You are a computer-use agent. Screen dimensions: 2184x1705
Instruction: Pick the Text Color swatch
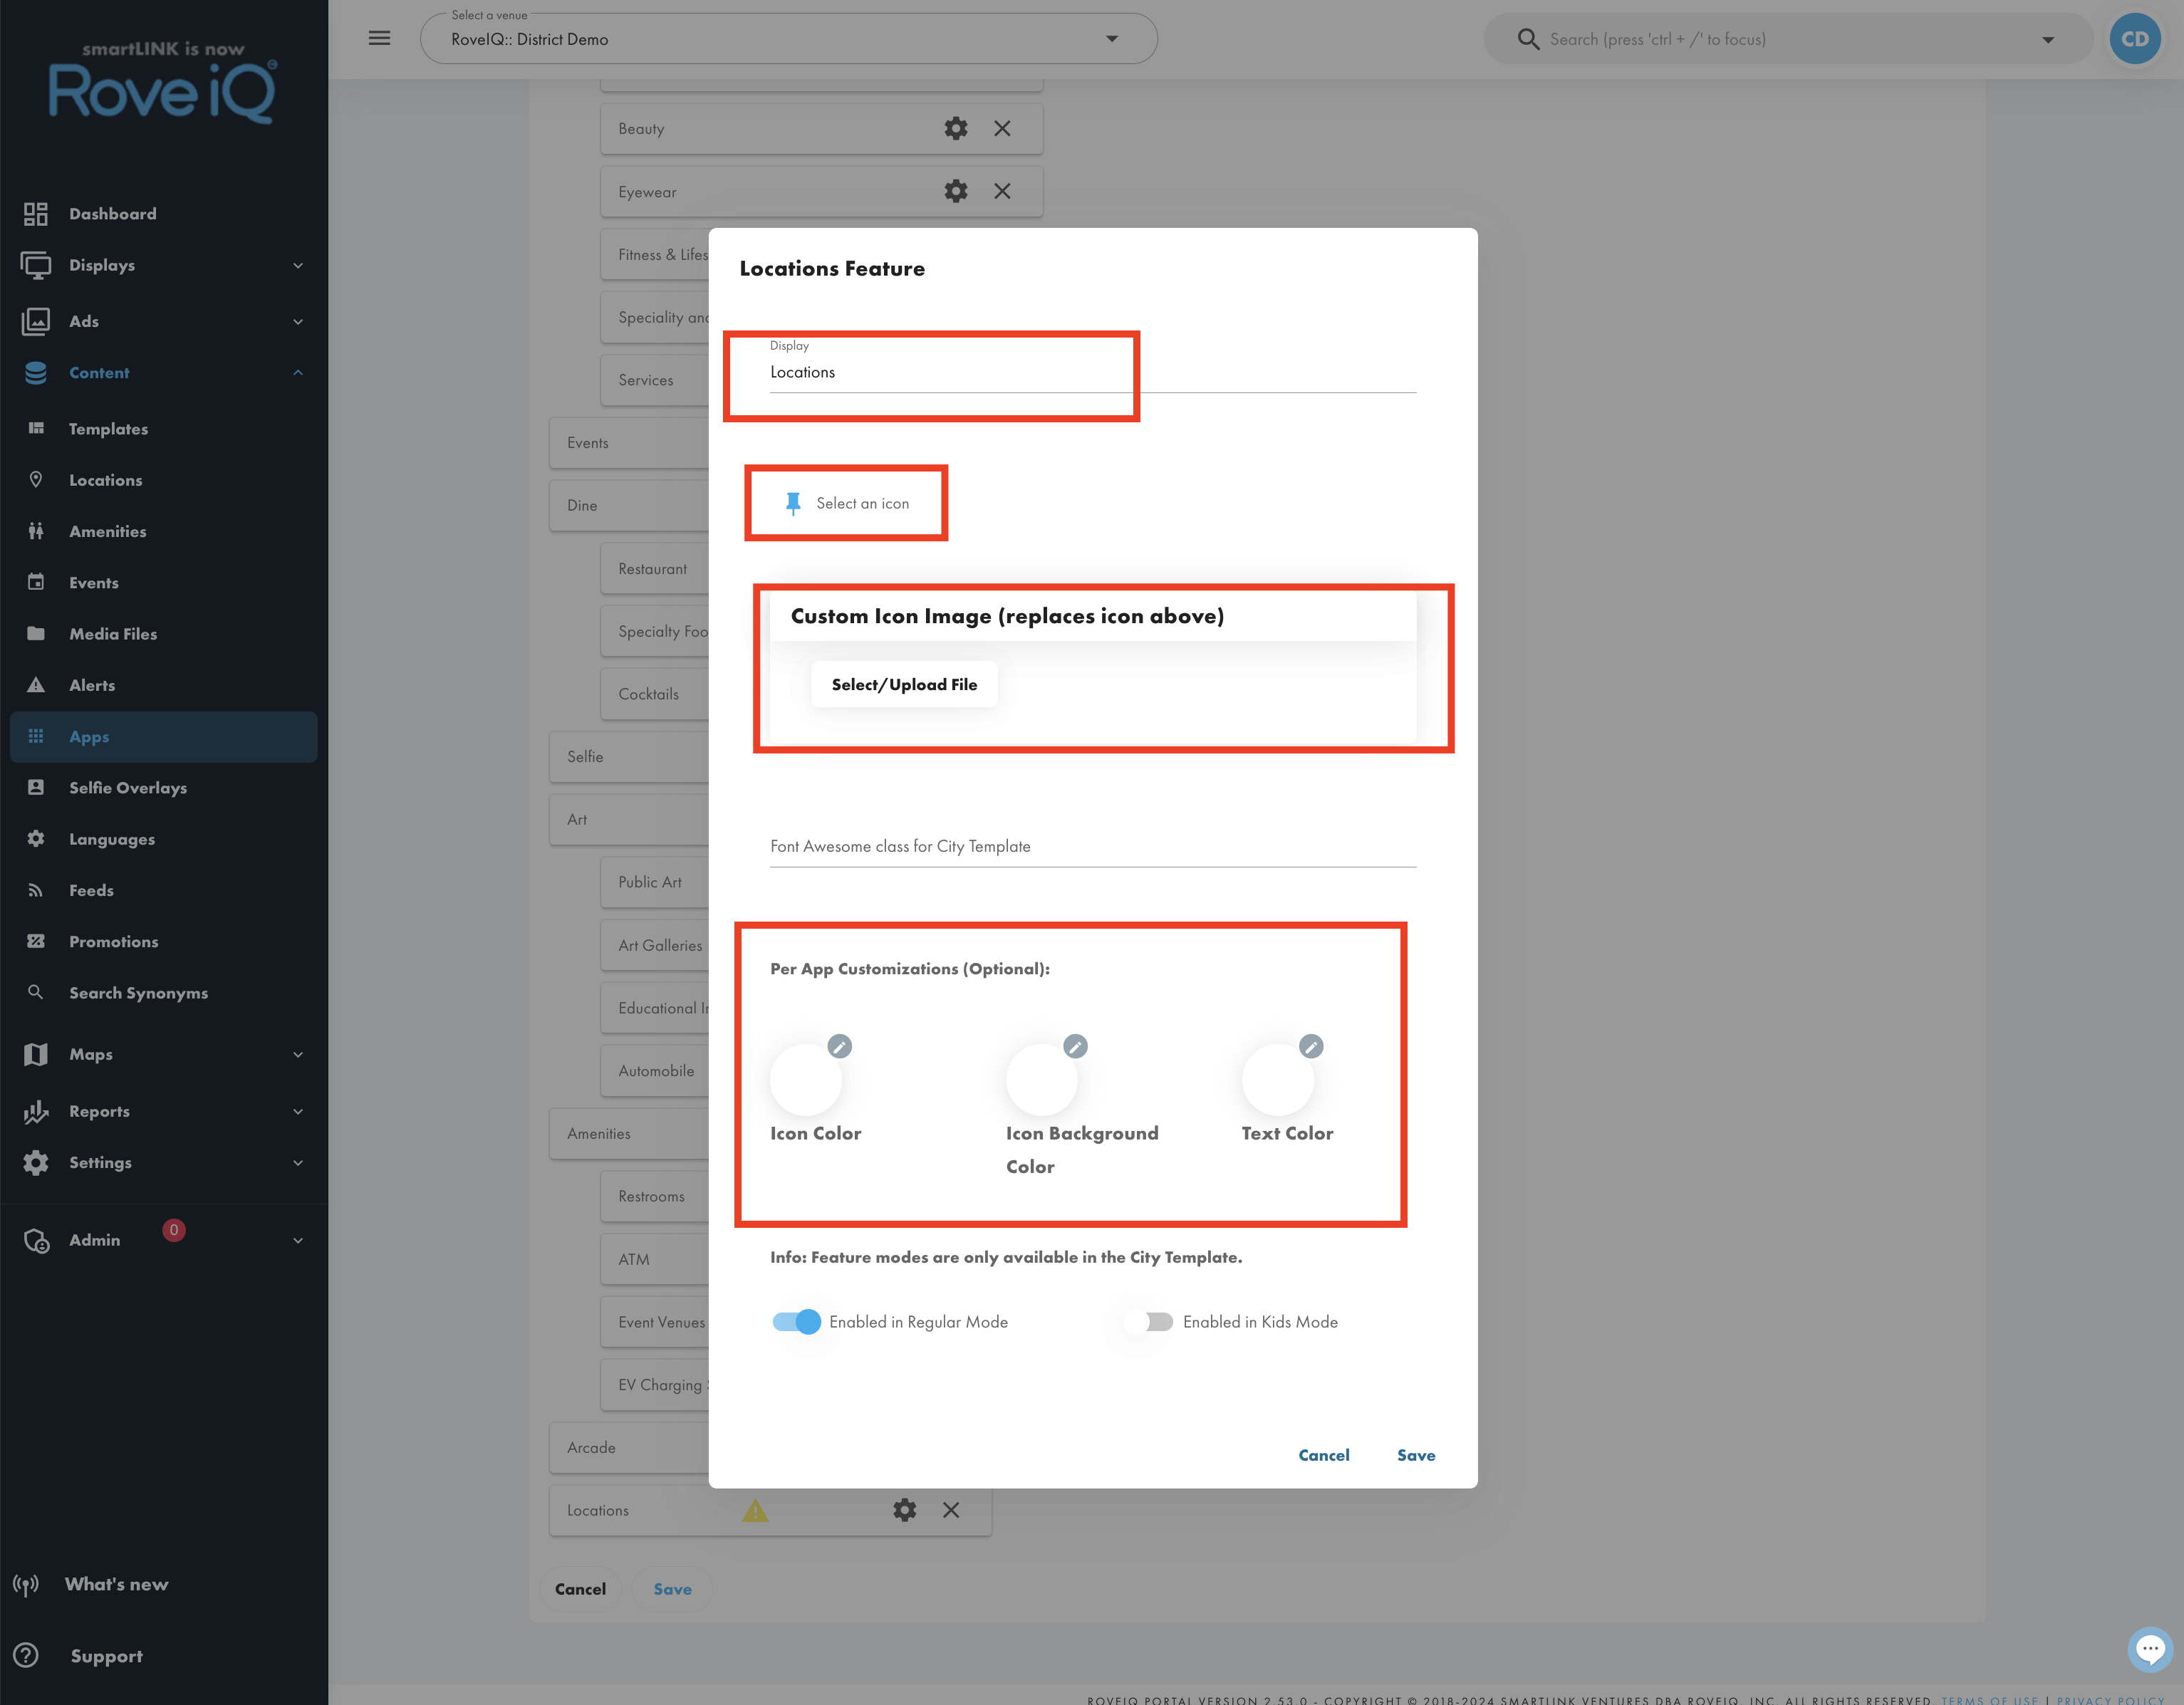[x=1277, y=1080]
